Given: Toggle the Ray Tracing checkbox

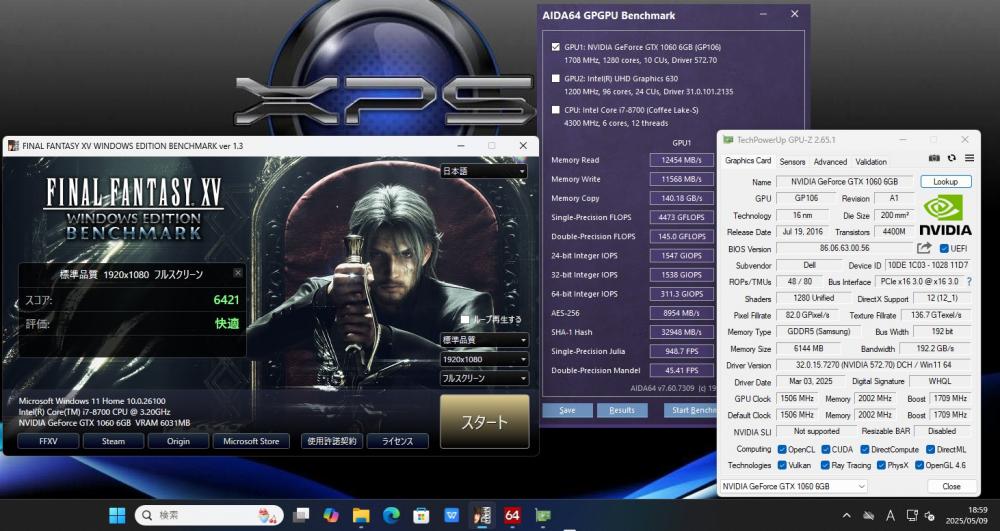Looking at the screenshot, I should tap(825, 465).
